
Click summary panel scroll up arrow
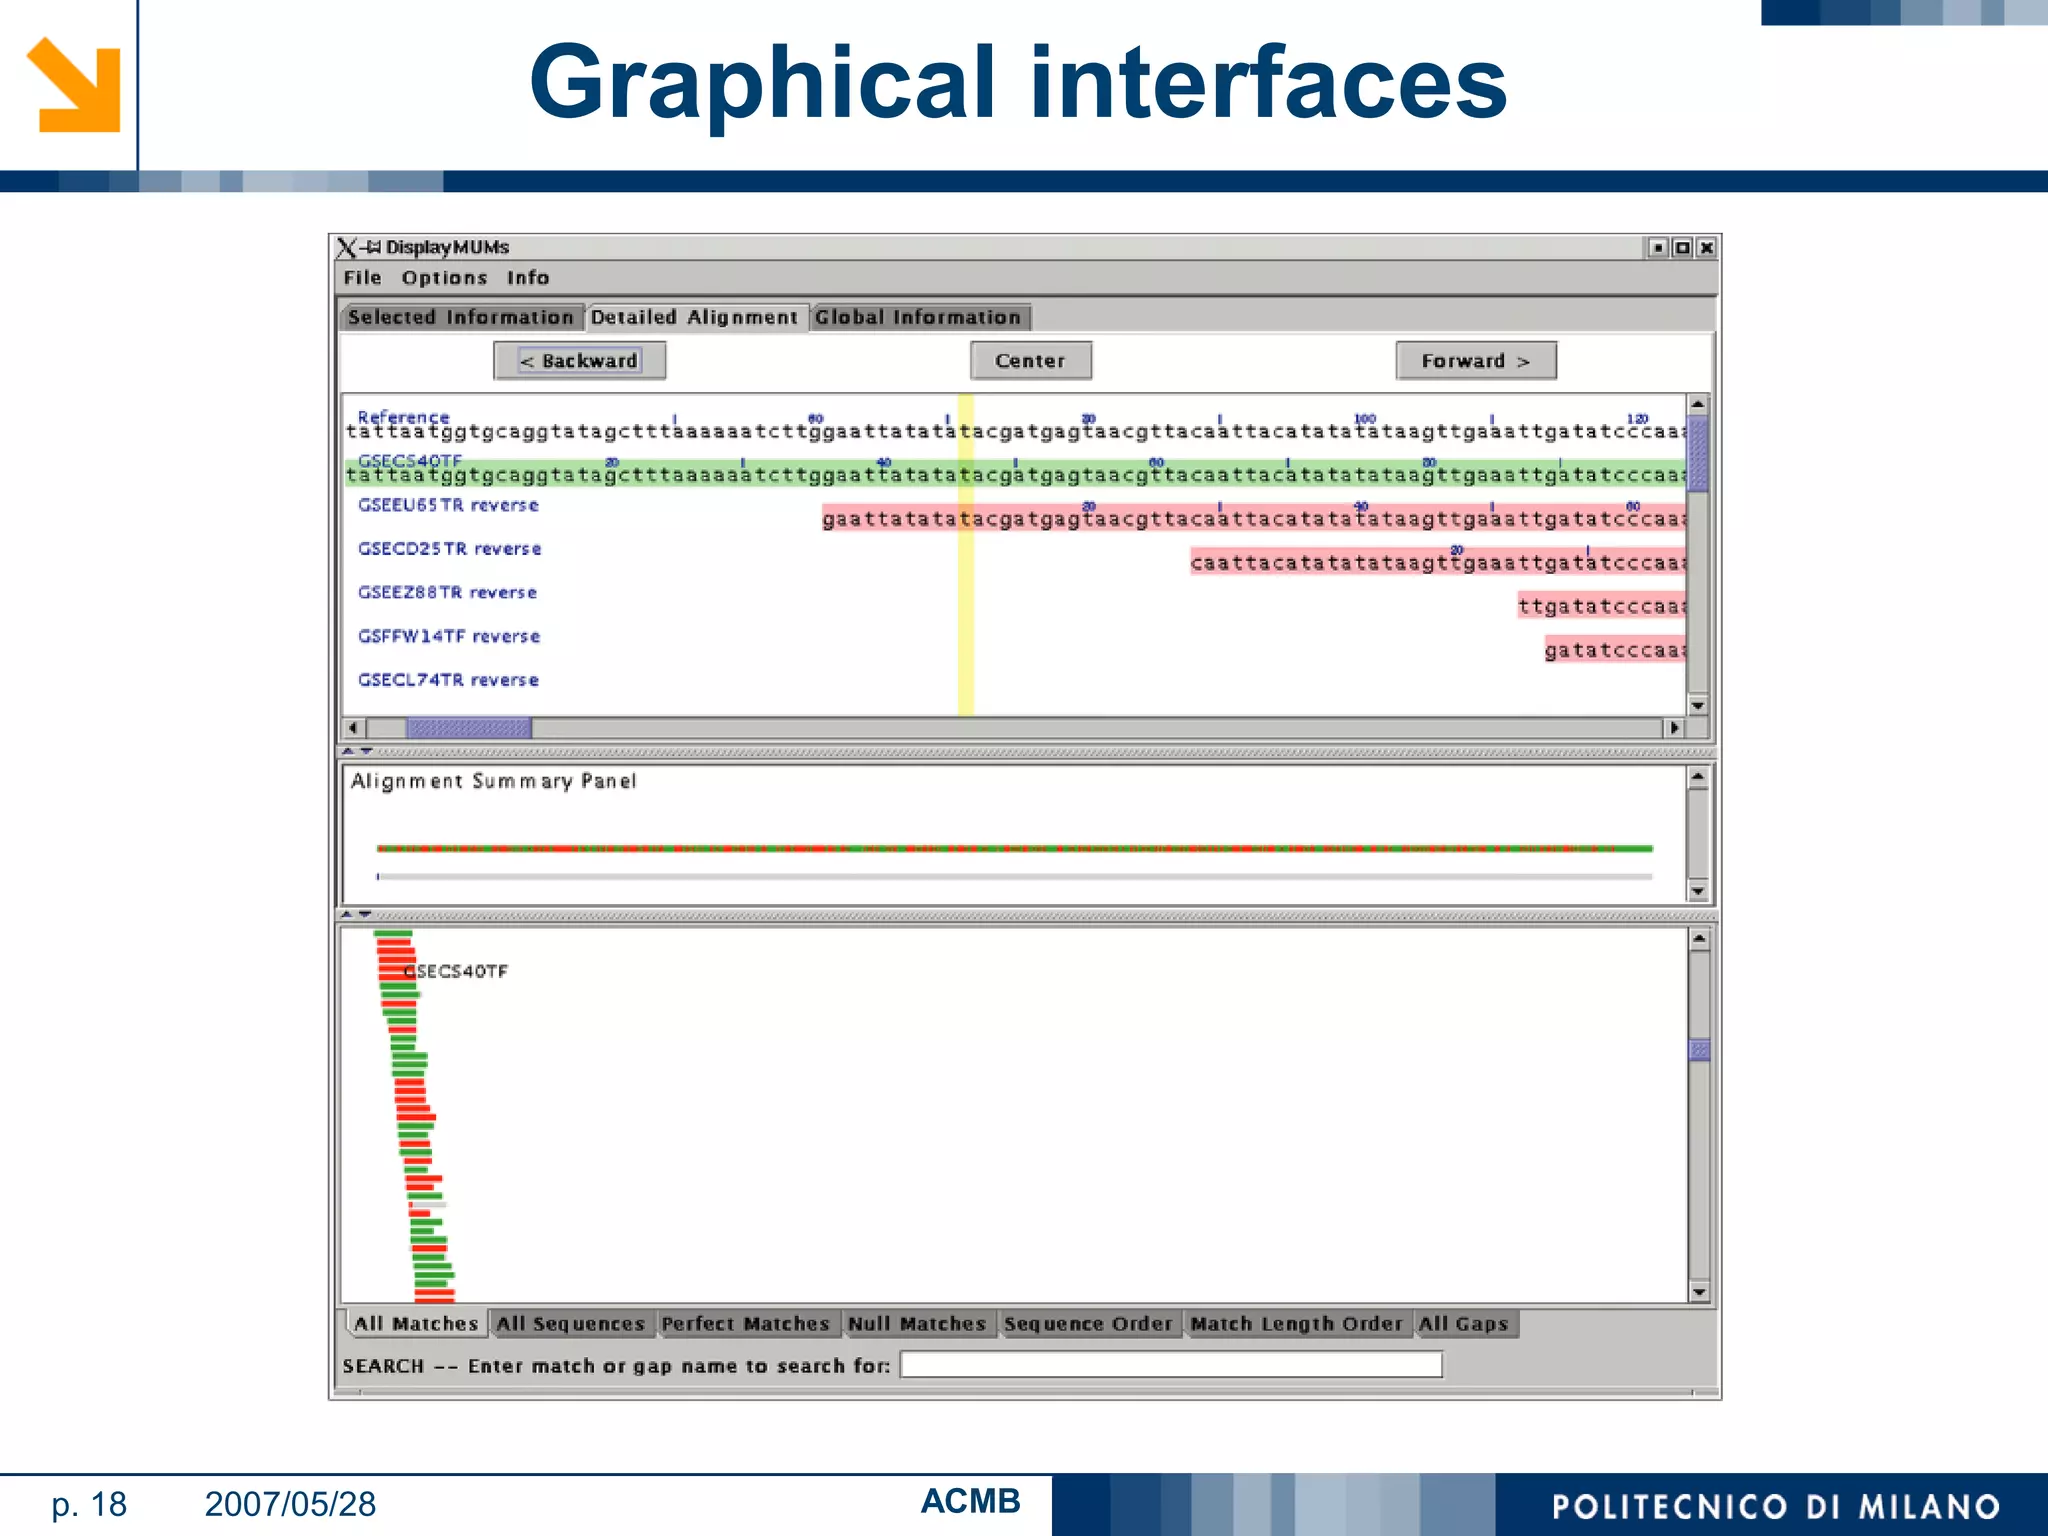click(x=1698, y=777)
